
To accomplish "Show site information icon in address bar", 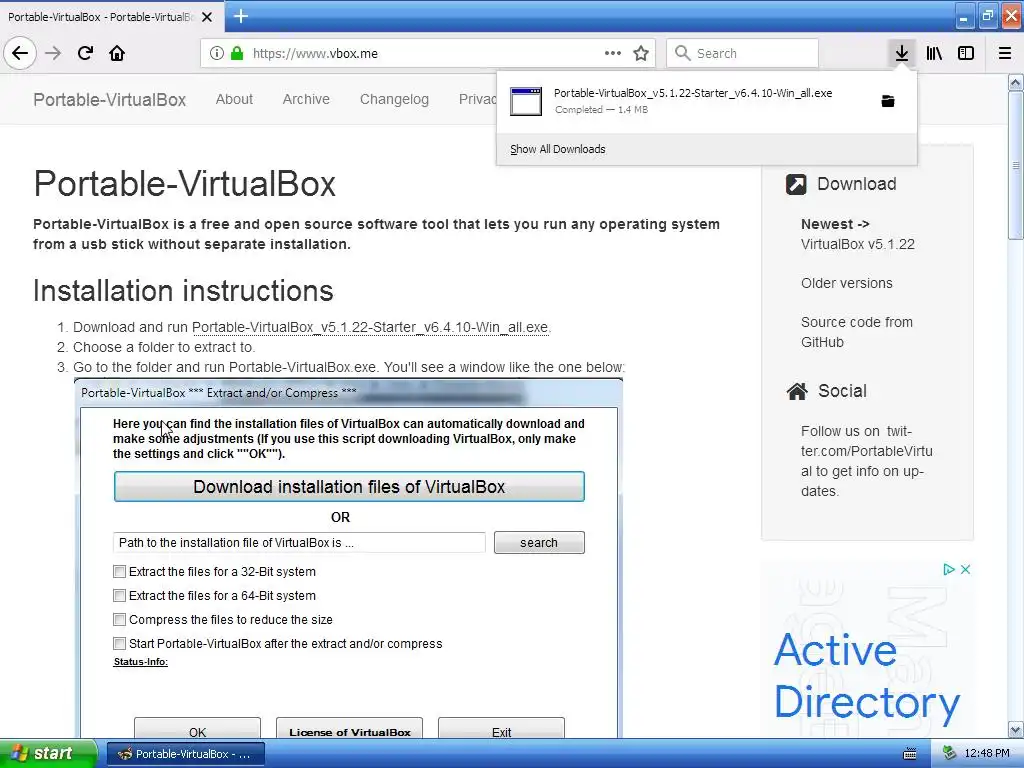I will [x=217, y=54].
